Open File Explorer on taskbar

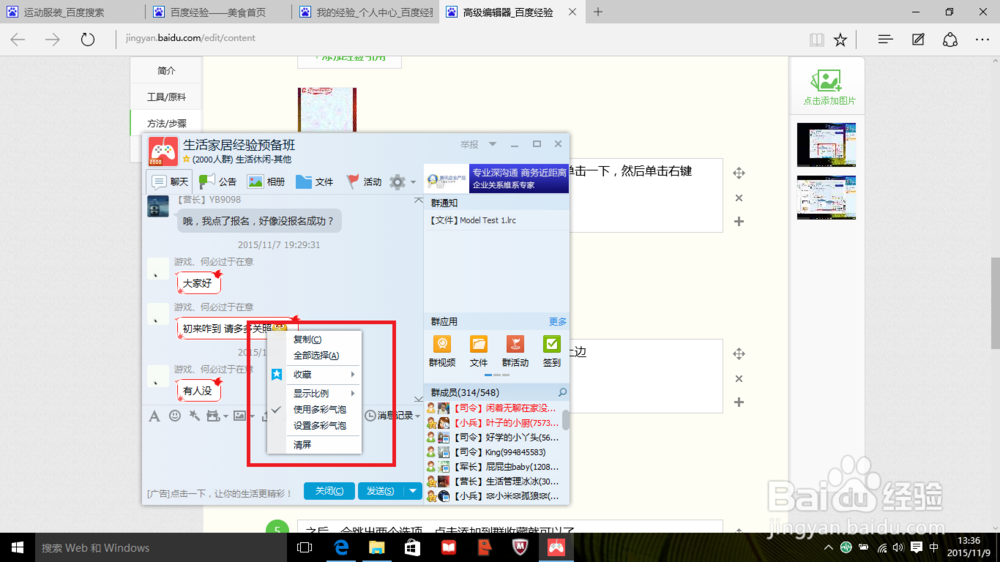377,548
